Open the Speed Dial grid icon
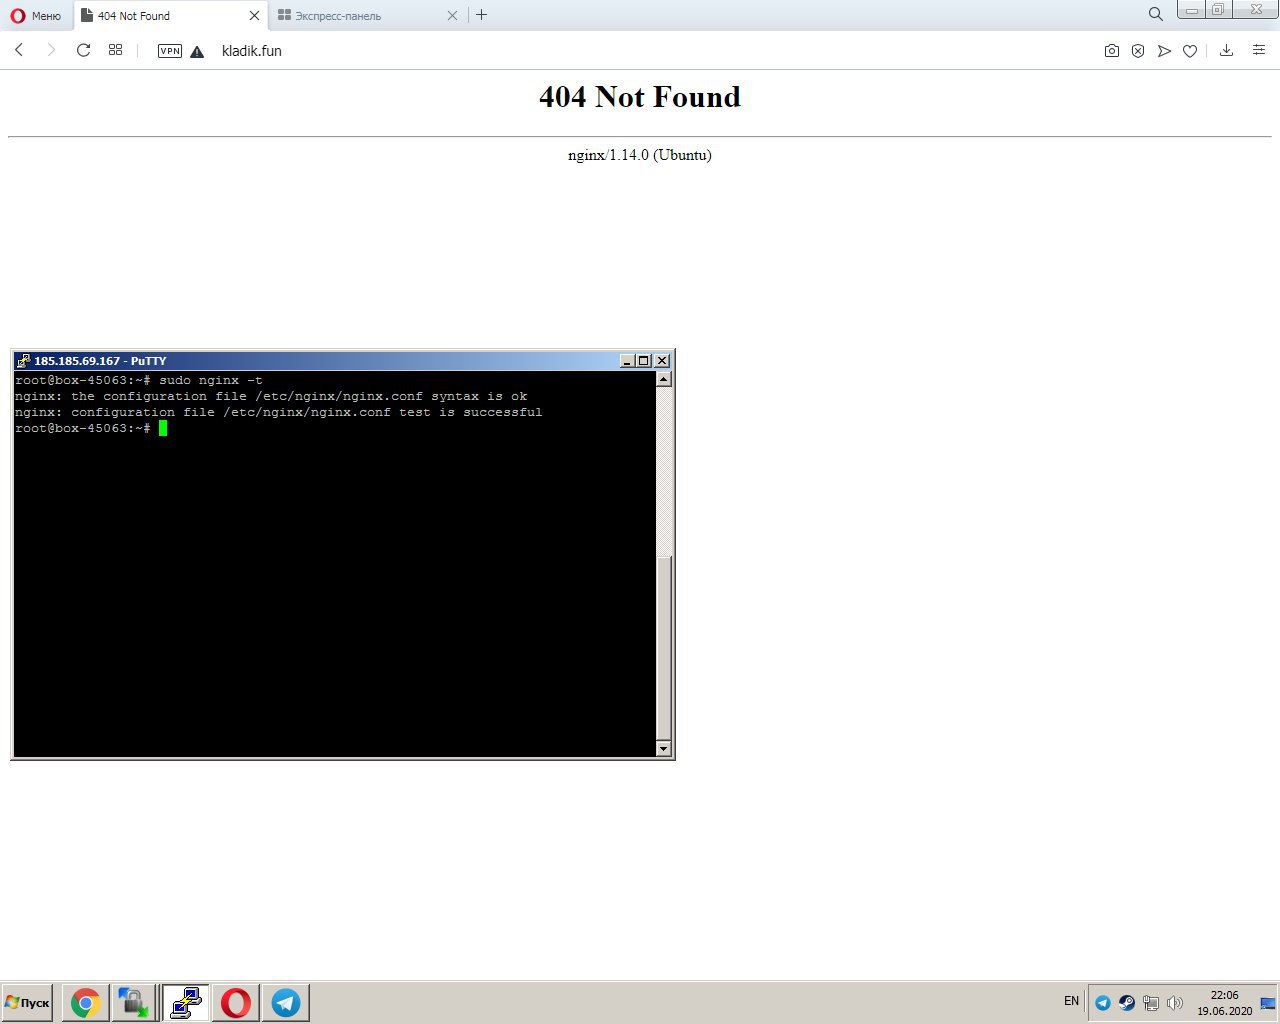Screen dimensions: 1280x1024 click(116, 50)
